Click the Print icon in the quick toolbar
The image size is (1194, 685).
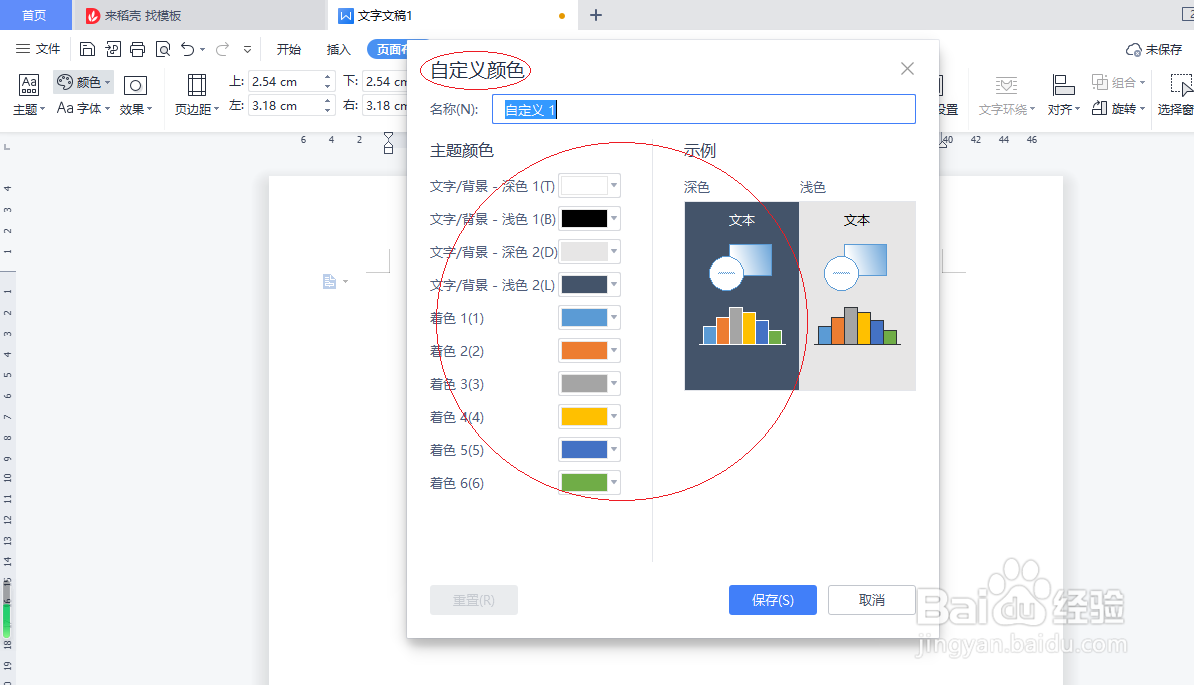[x=137, y=48]
